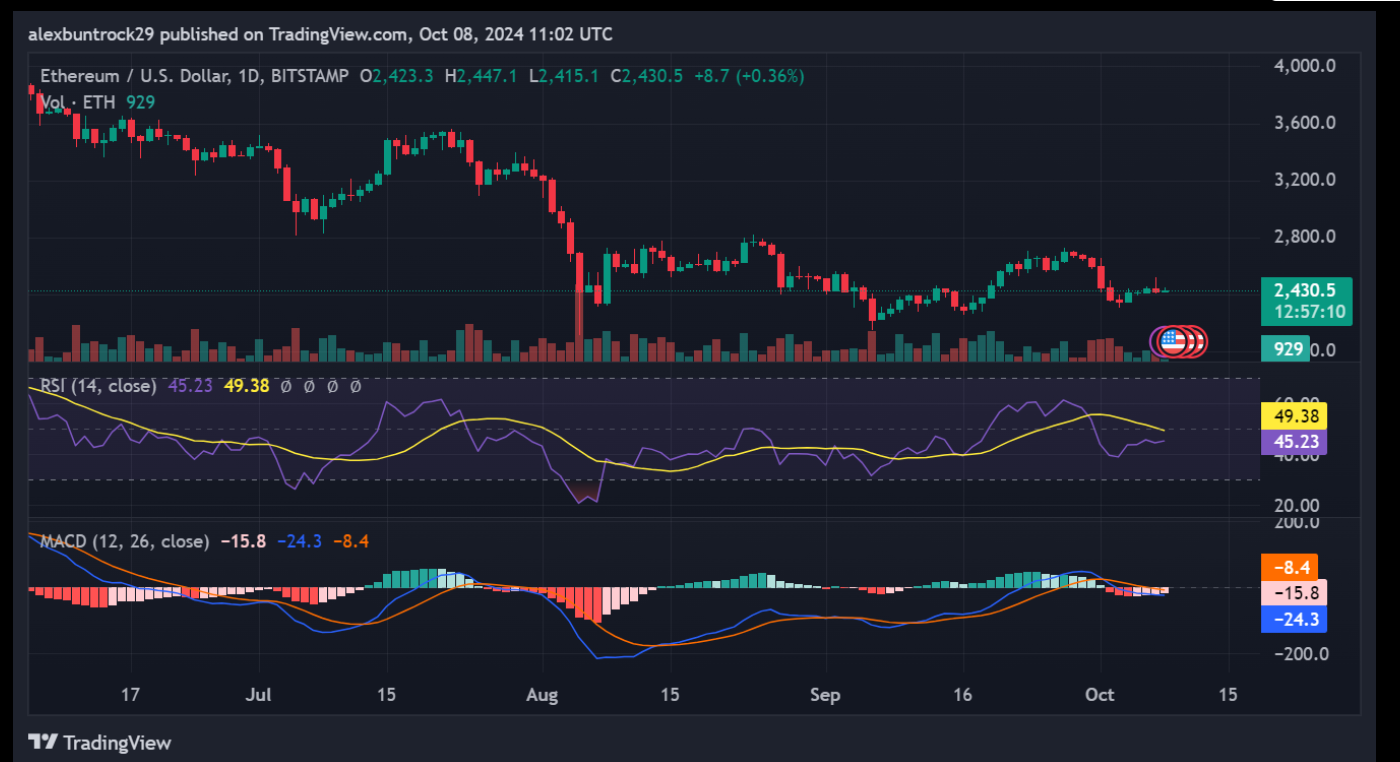Click the high value H2,447.1
This screenshot has width=1400, height=762.
tap(481, 76)
